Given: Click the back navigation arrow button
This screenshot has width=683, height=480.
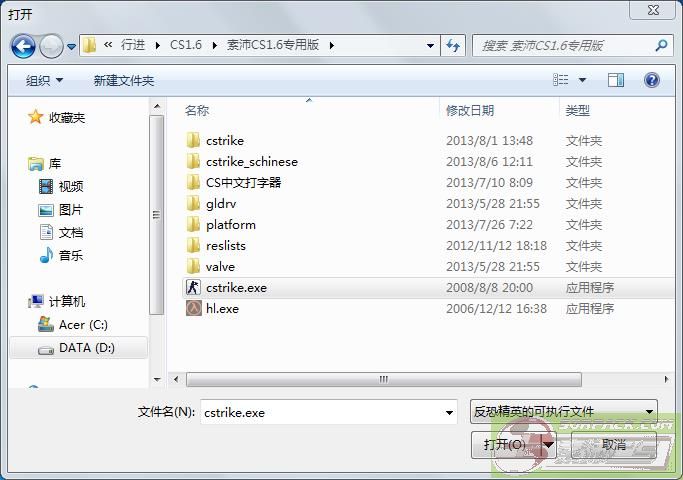Looking at the screenshot, I should pos(23,46).
